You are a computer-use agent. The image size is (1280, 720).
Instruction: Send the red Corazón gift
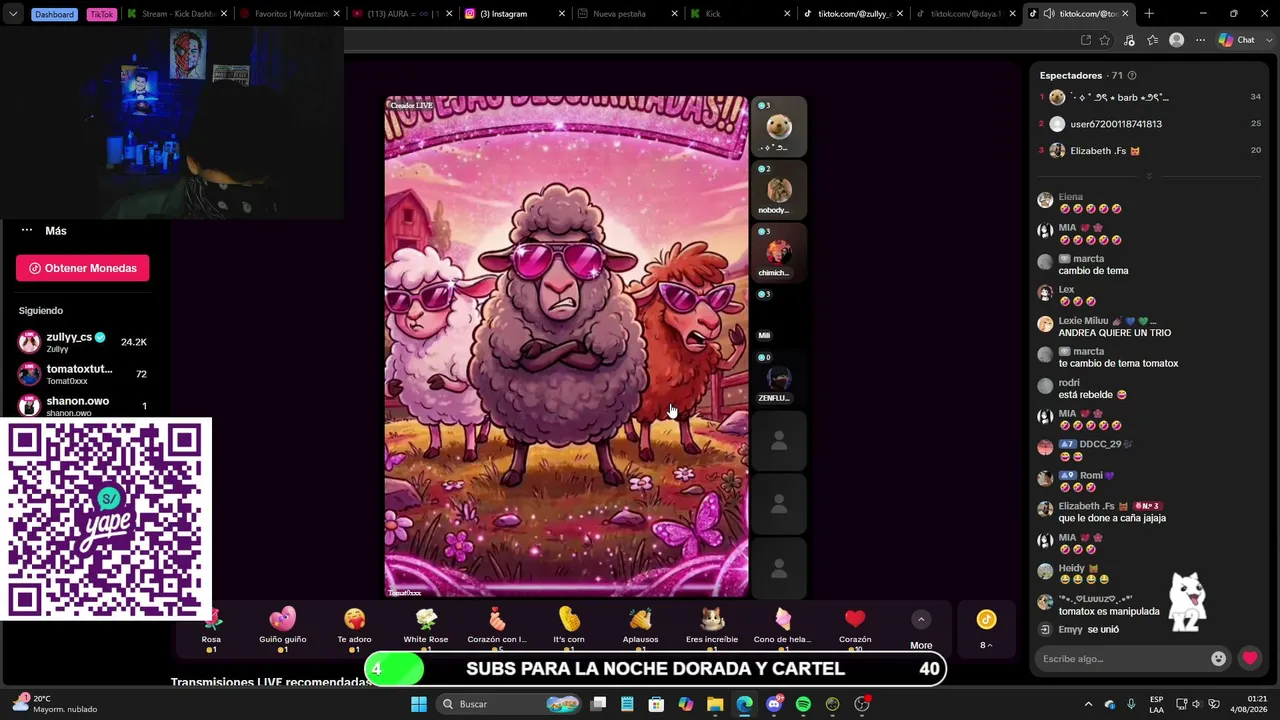pos(855,629)
